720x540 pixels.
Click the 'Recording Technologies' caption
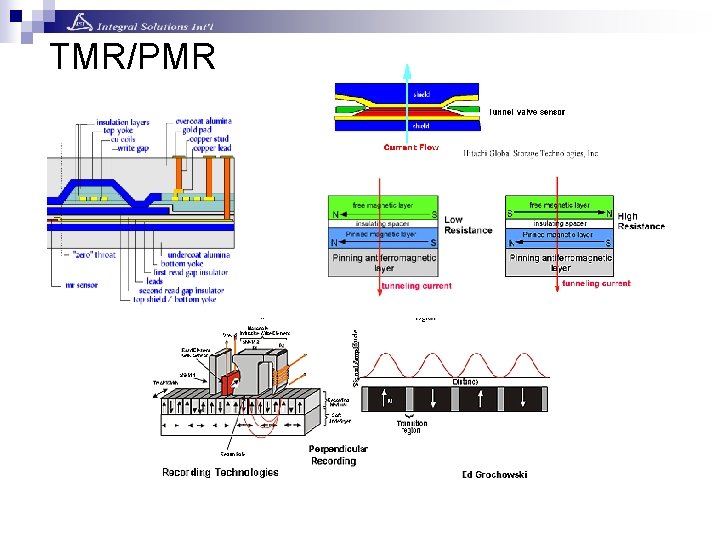[x=220, y=472]
